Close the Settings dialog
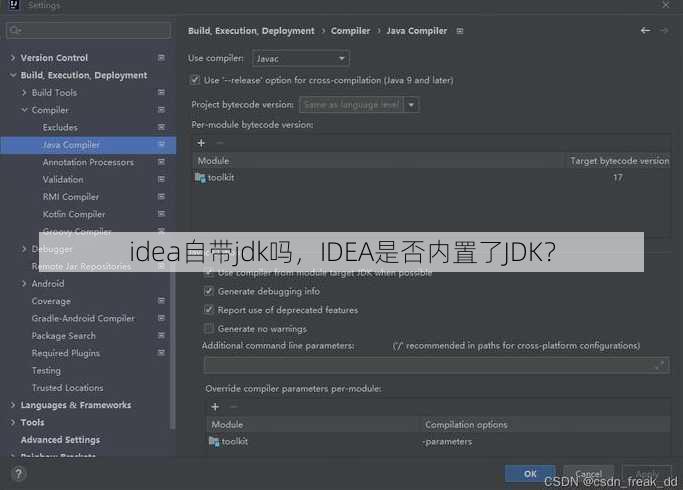 (x=666, y=5)
